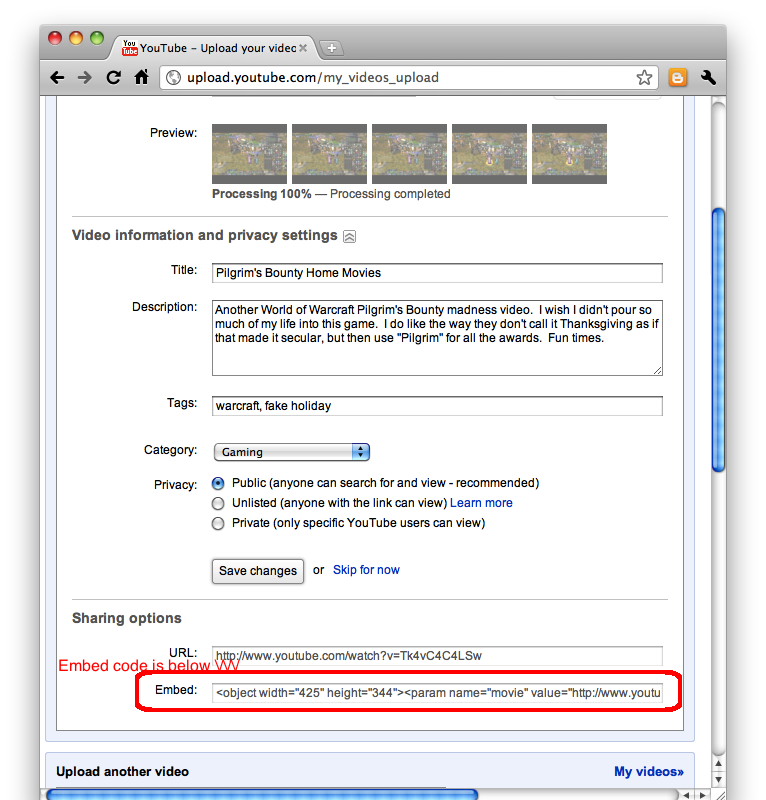
Task: Select the Unlisted privacy option
Action: tap(218, 504)
